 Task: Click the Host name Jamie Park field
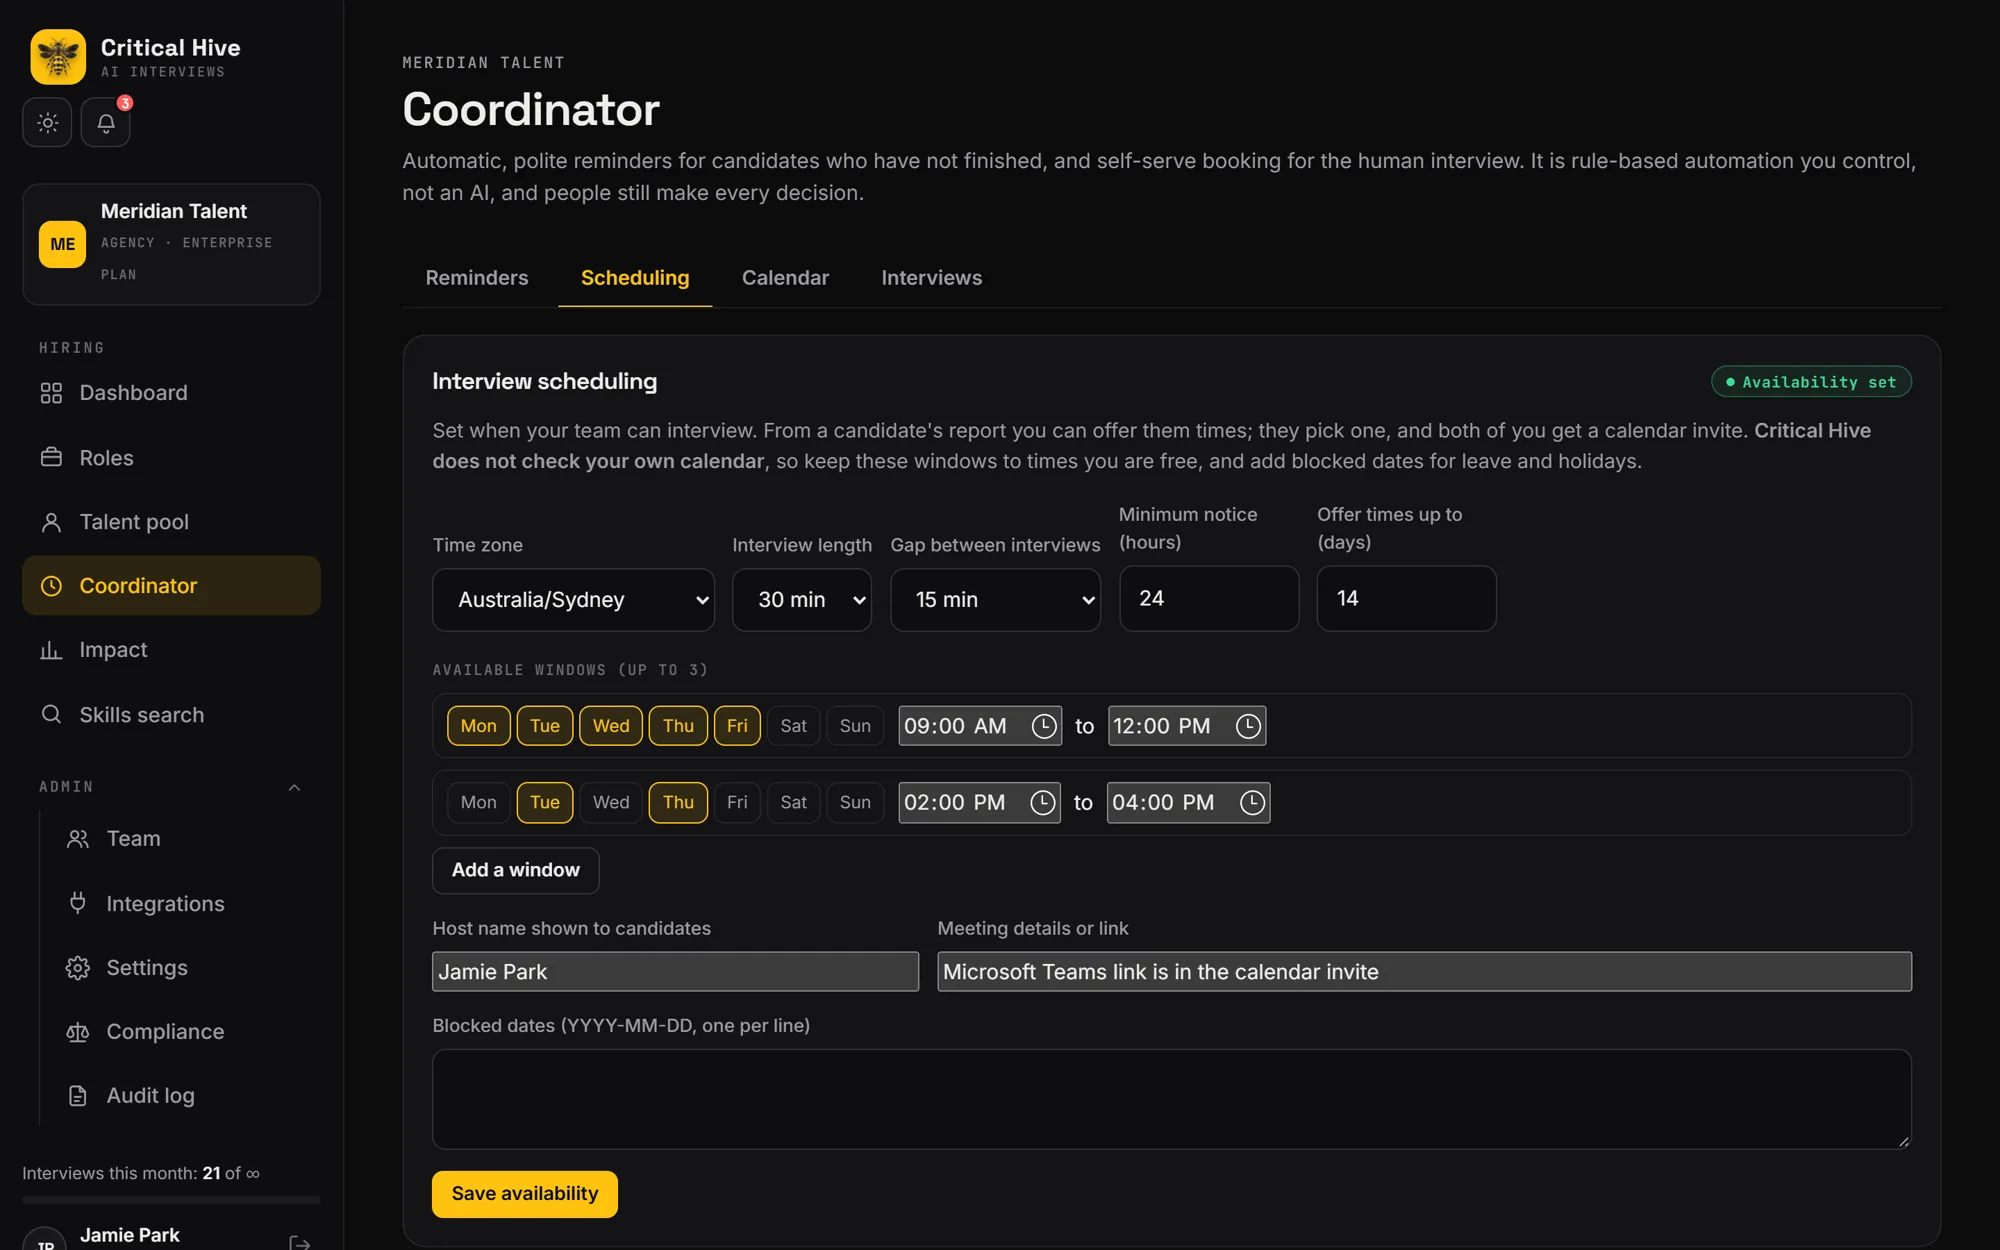[x=675, y=972]
